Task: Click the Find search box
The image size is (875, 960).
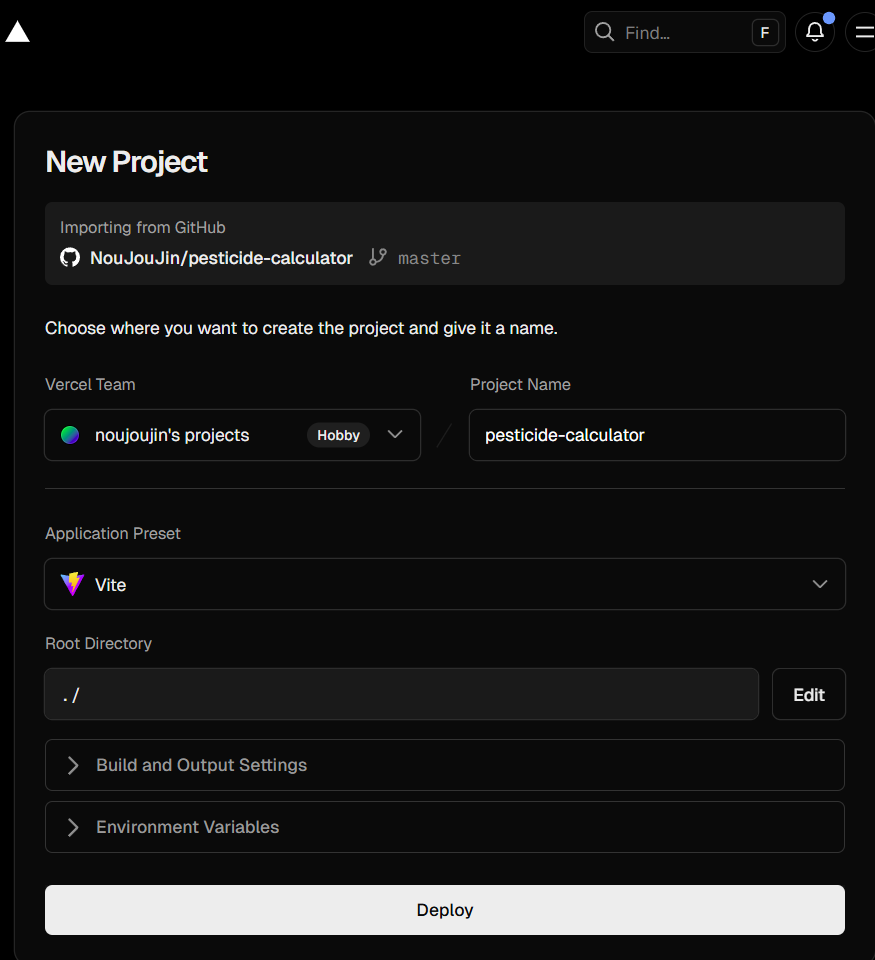Action: click(x=680, y=32)
